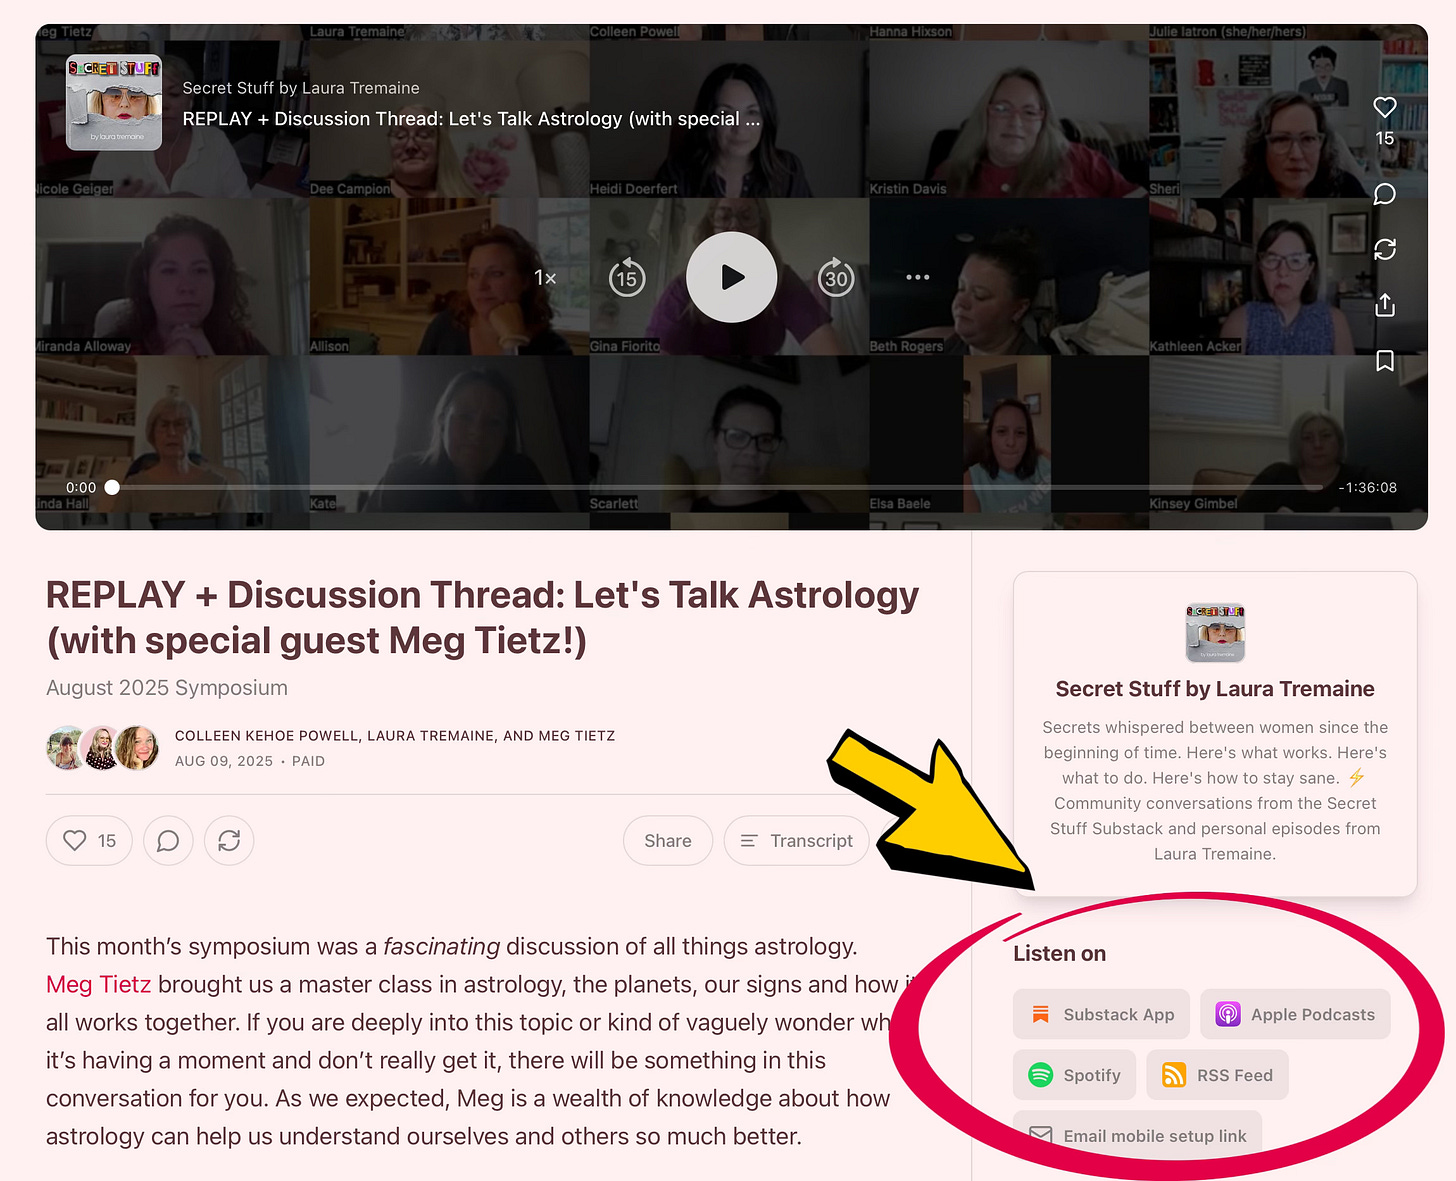Click the video progress bar handle
The height and width of the screenshot is (1181, 1456).
pyautogui.click(x=112, y=487)
